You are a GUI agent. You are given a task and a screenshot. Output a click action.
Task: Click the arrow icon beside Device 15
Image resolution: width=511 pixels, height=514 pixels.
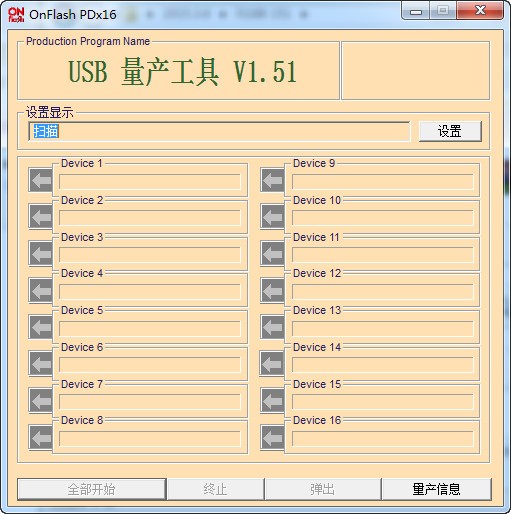tap(272, 400)
